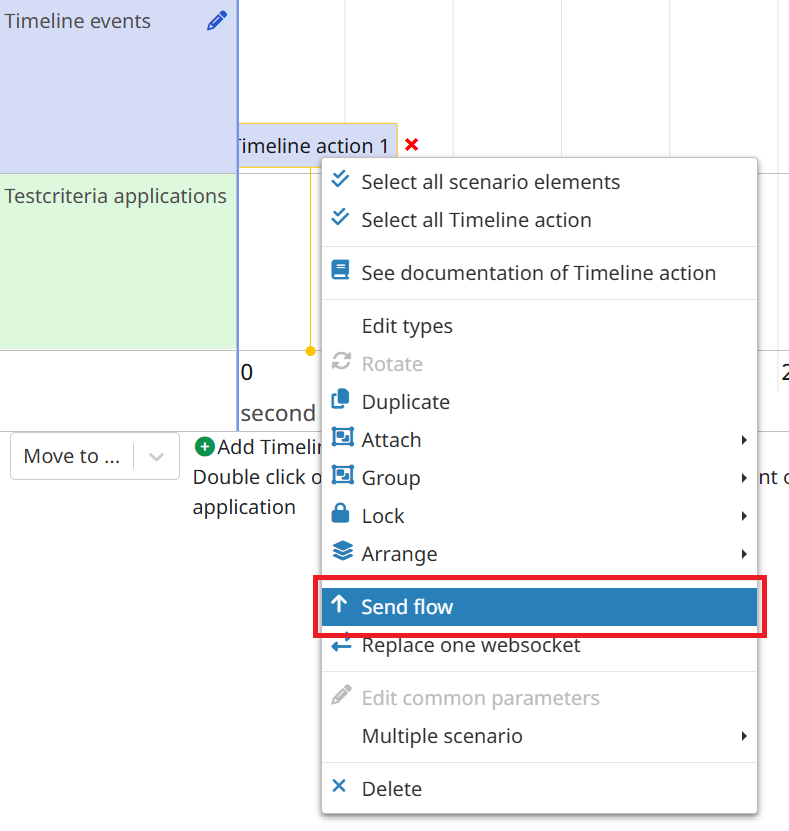Expand the Group submenu arrow
The image size is (789, 831).
(x=744, y=478)
